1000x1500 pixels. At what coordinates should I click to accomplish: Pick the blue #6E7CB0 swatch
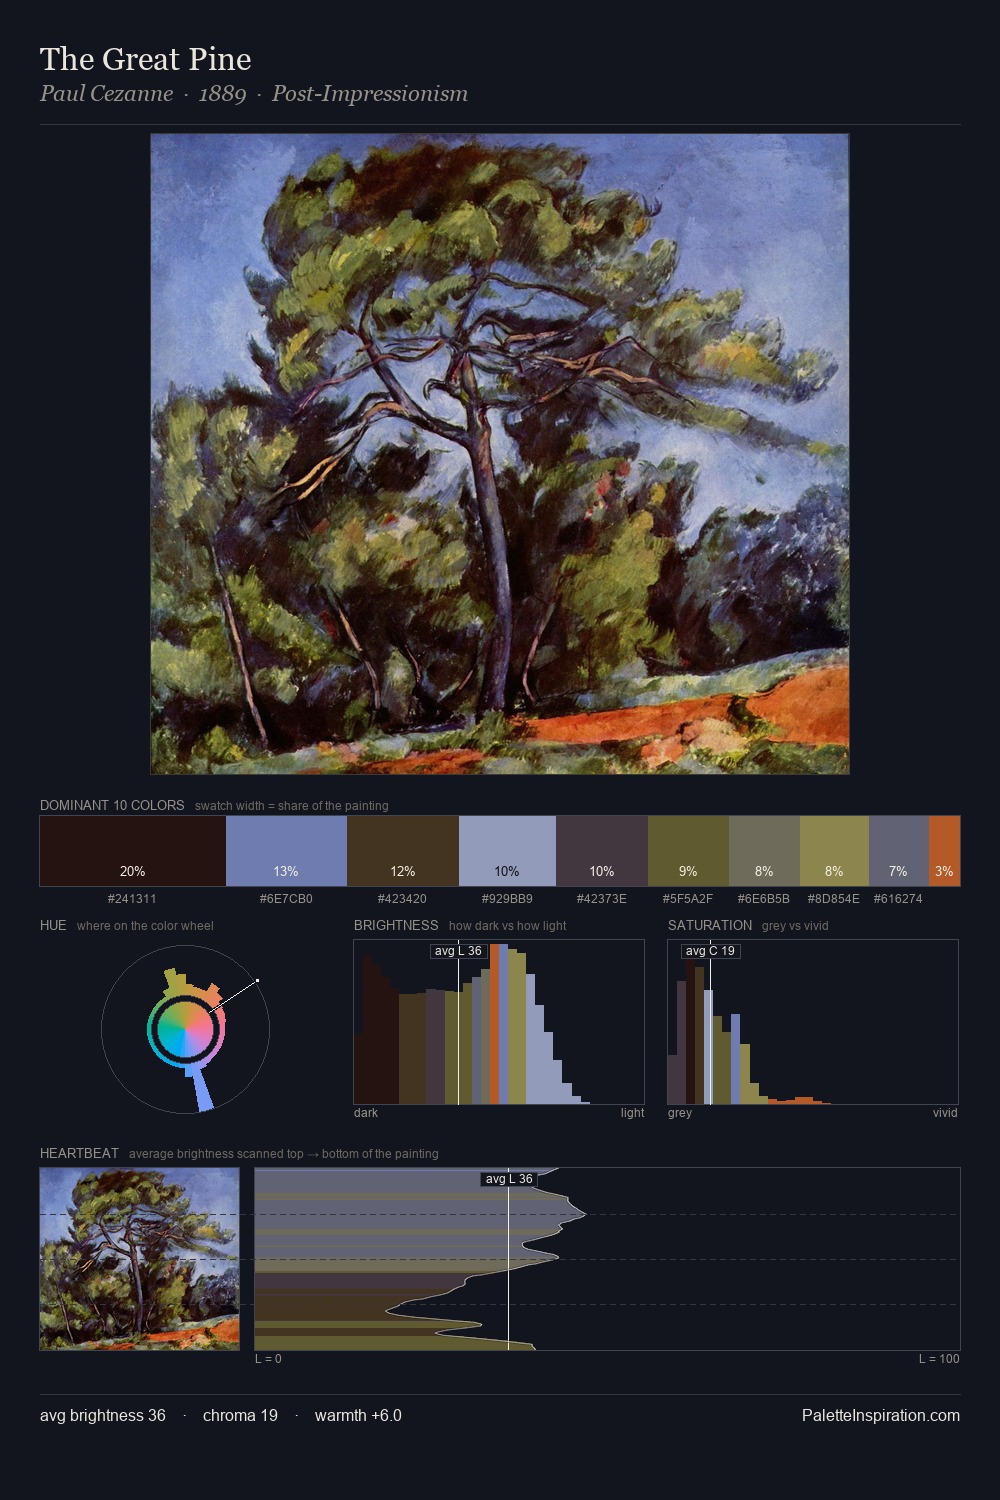tap(286, 851)
